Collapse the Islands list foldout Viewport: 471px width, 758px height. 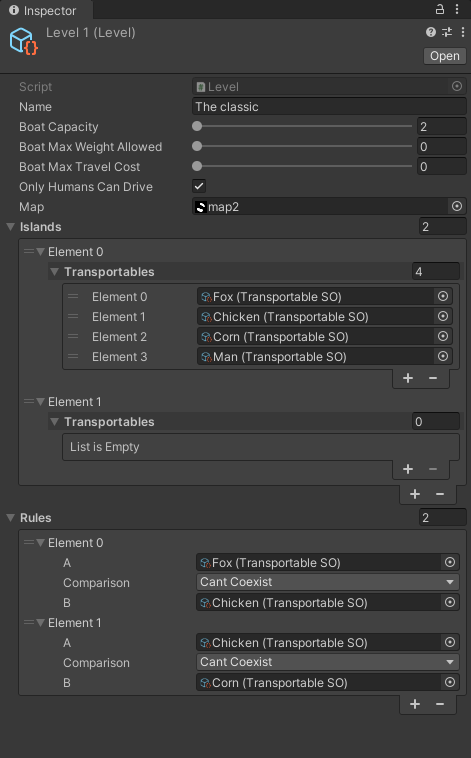tap(11, 227)
